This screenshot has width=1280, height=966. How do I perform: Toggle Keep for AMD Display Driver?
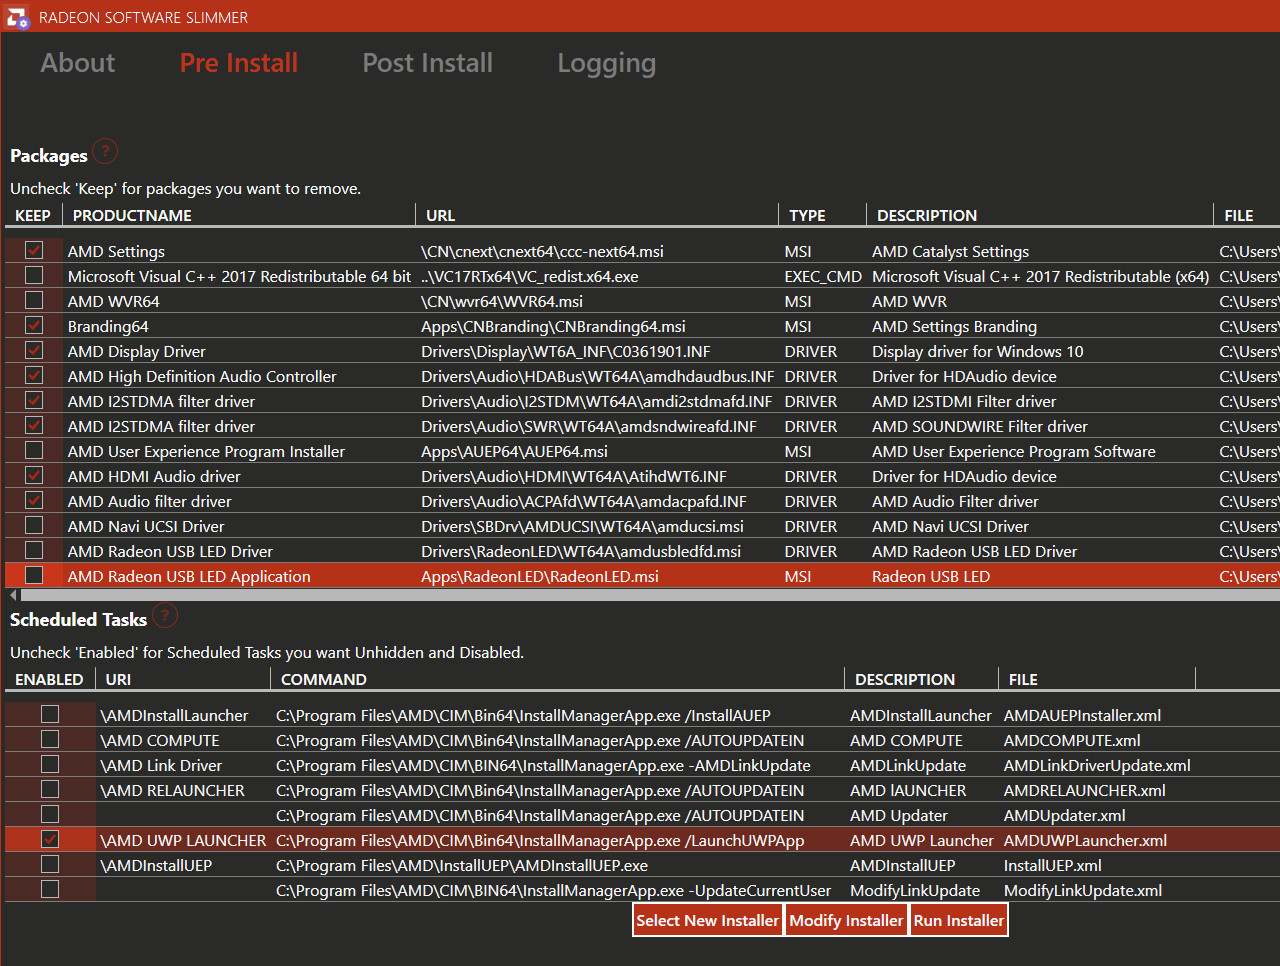(x=34, y=350)
